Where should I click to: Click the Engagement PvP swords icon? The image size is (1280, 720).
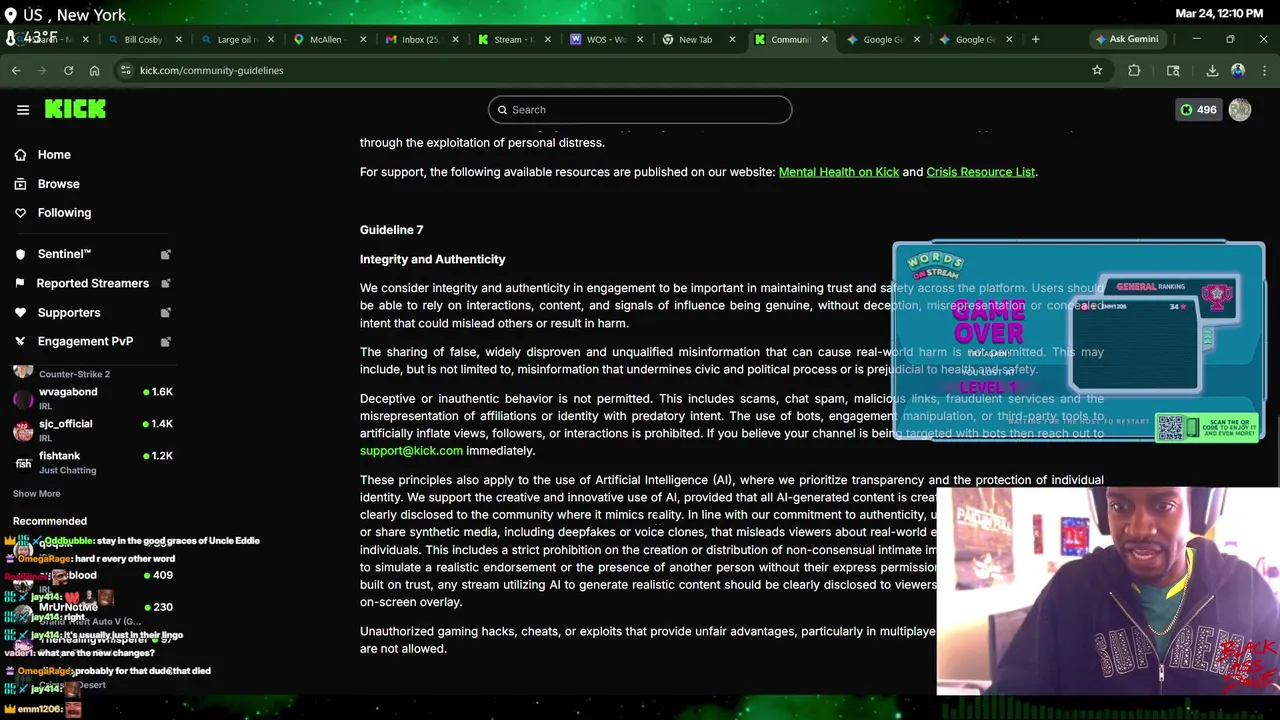pos(20,341)
